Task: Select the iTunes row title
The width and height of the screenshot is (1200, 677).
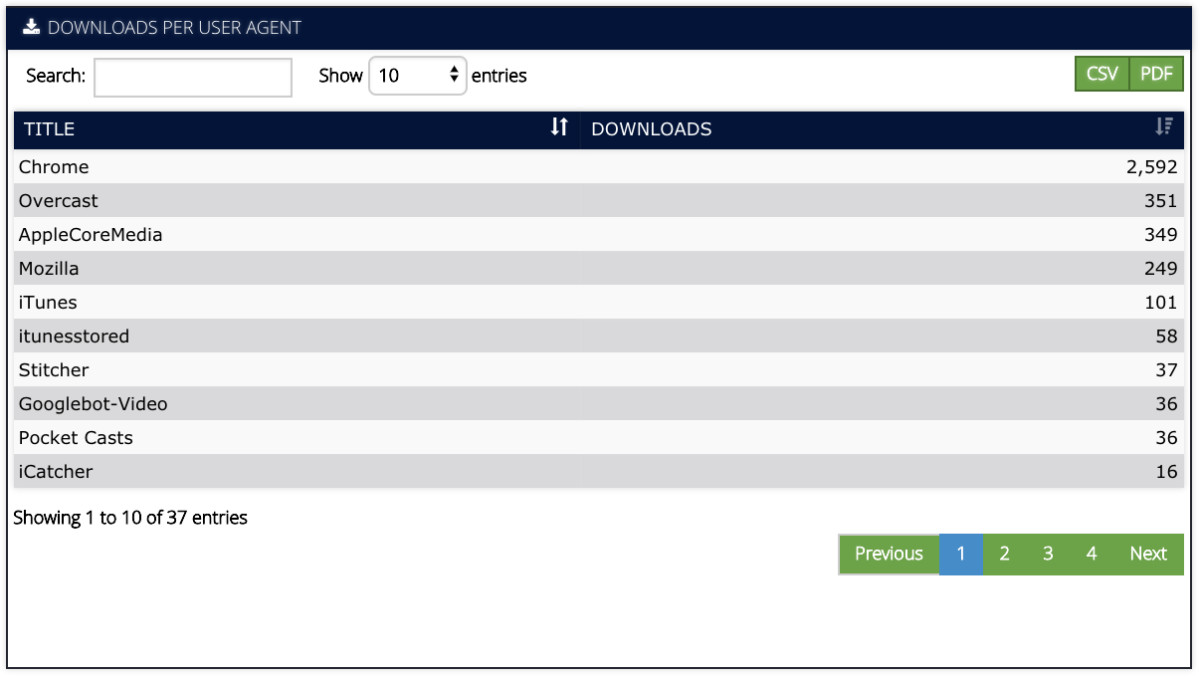Action: 48,303
